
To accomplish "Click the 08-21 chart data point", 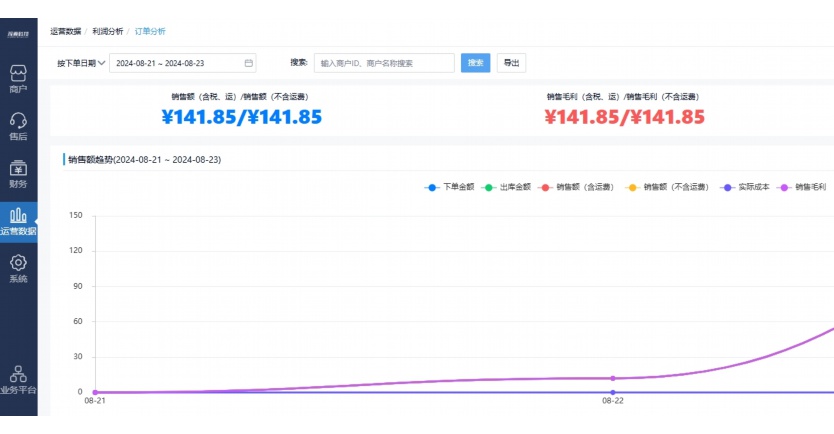I will 95,393.
